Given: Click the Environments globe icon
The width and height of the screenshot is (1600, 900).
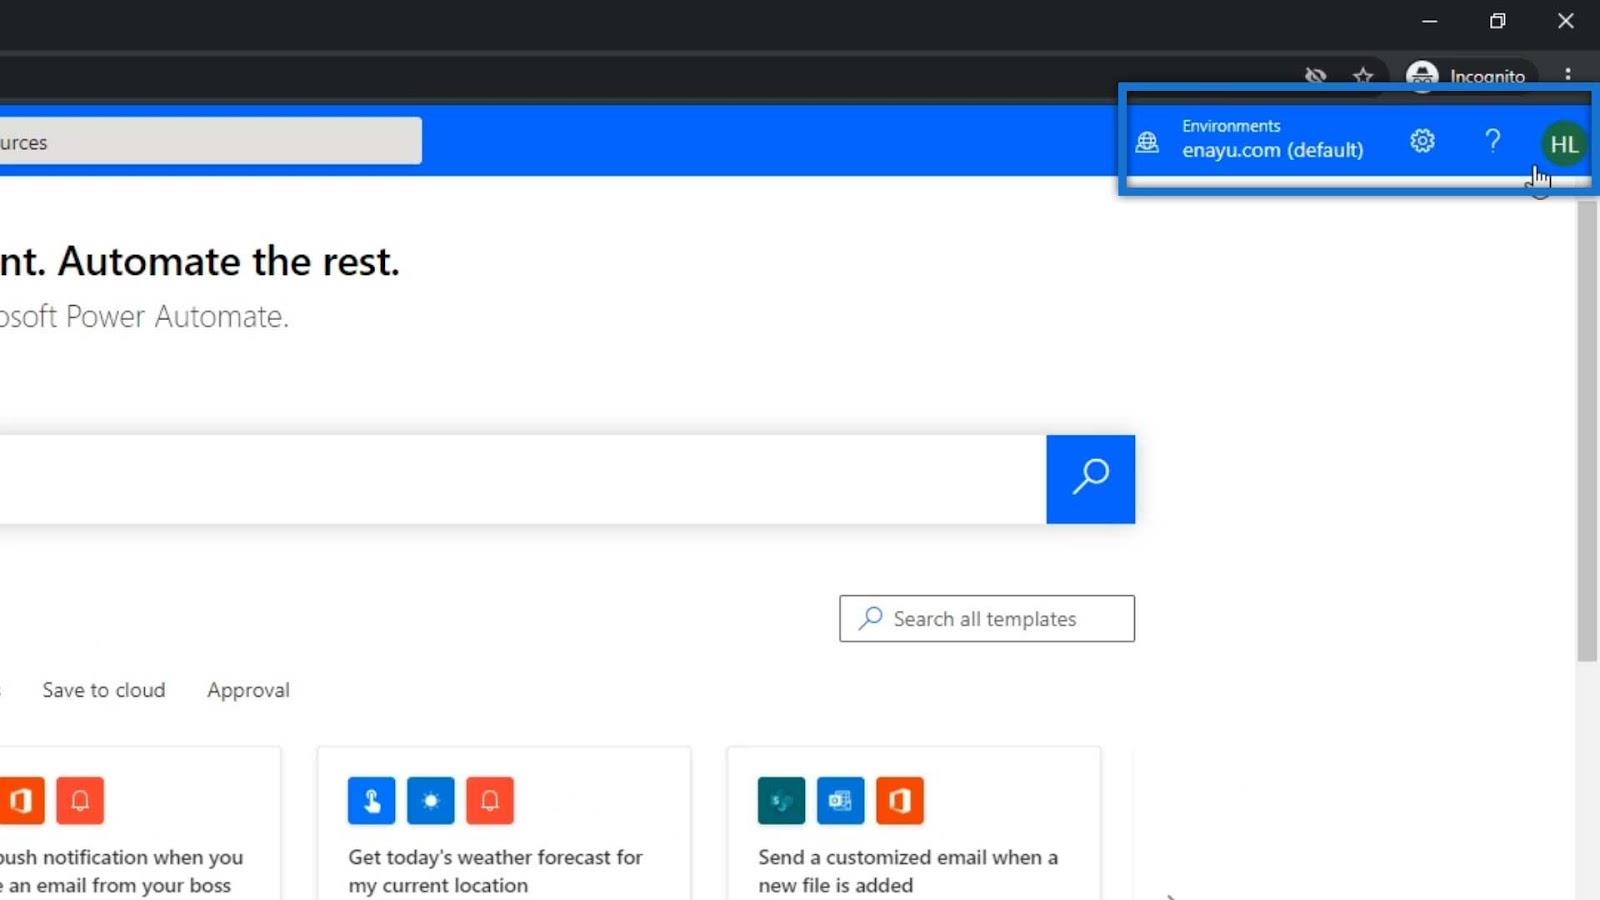Looking at the screenshot, I should pyautogui.click(x=1147, y=142).
